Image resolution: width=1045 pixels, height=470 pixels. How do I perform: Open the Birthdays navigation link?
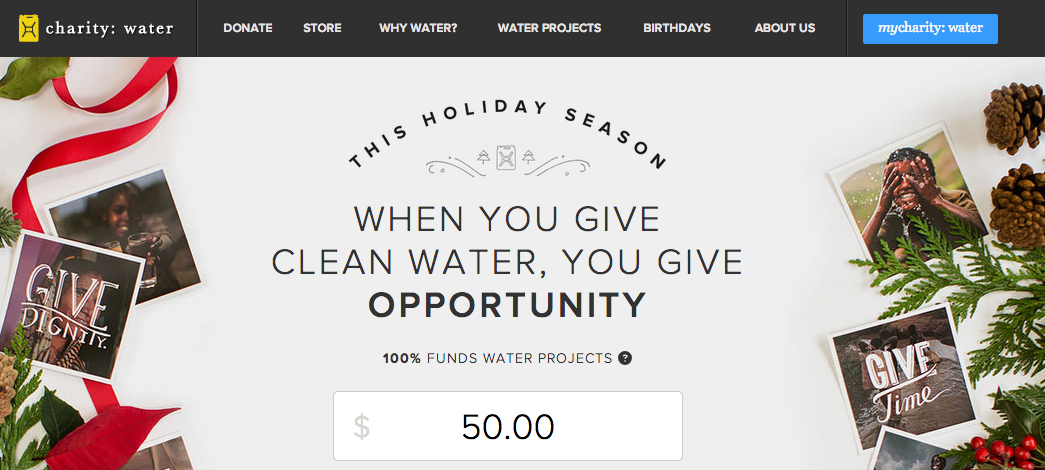point(676,28)
